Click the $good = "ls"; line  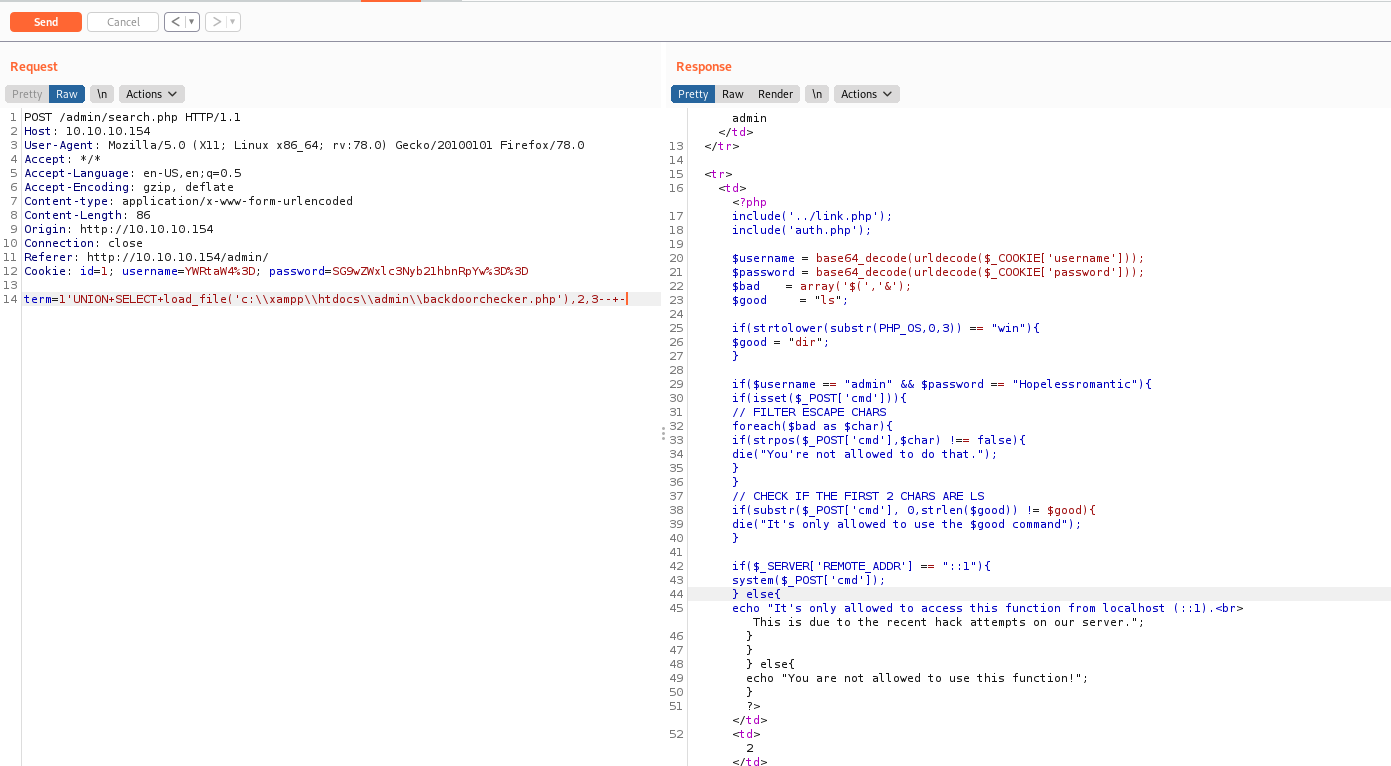pos(790,300)
